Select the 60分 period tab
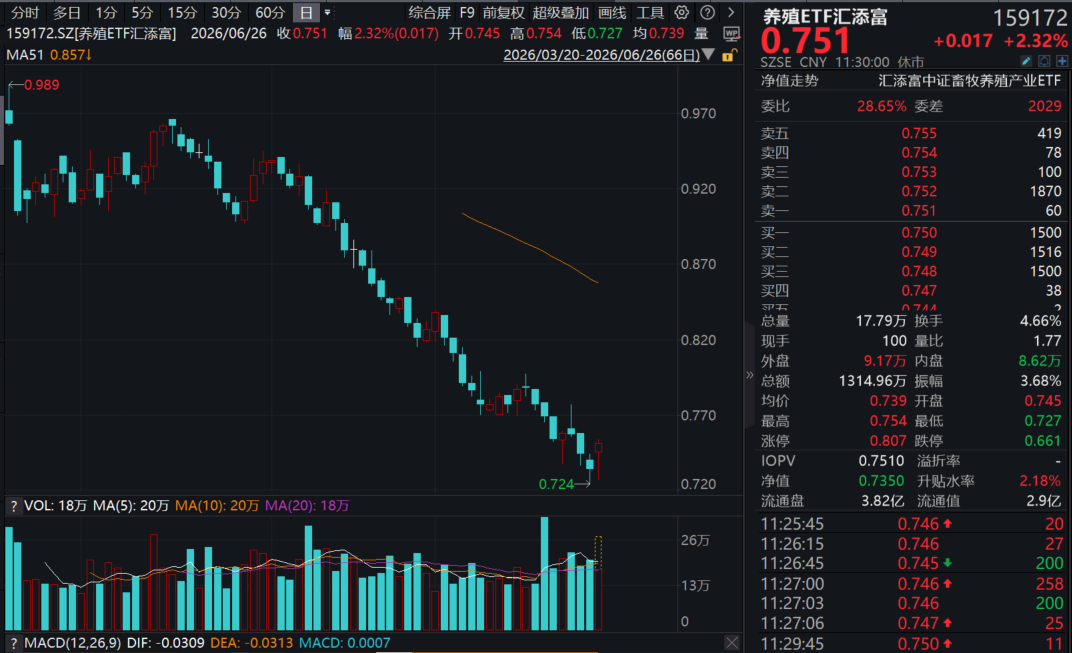This screenshot has height=653, width=1072. tap(269, 12)
